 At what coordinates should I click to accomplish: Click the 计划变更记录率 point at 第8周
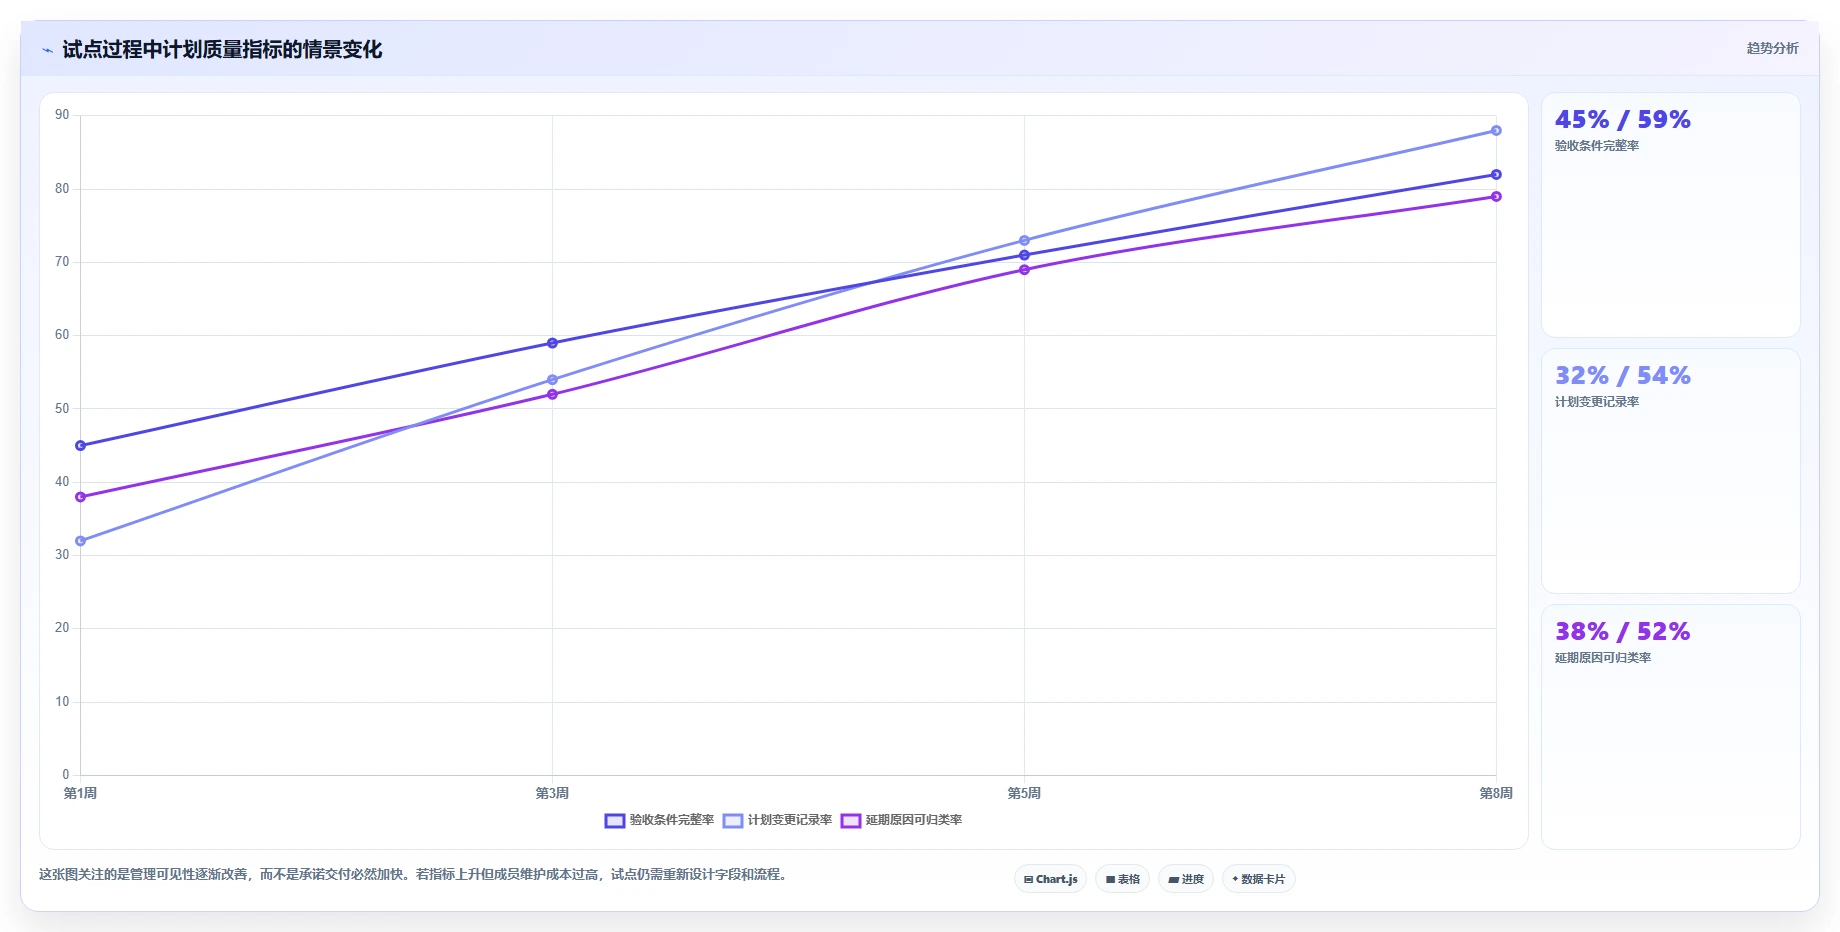[x=1496, y=130]
